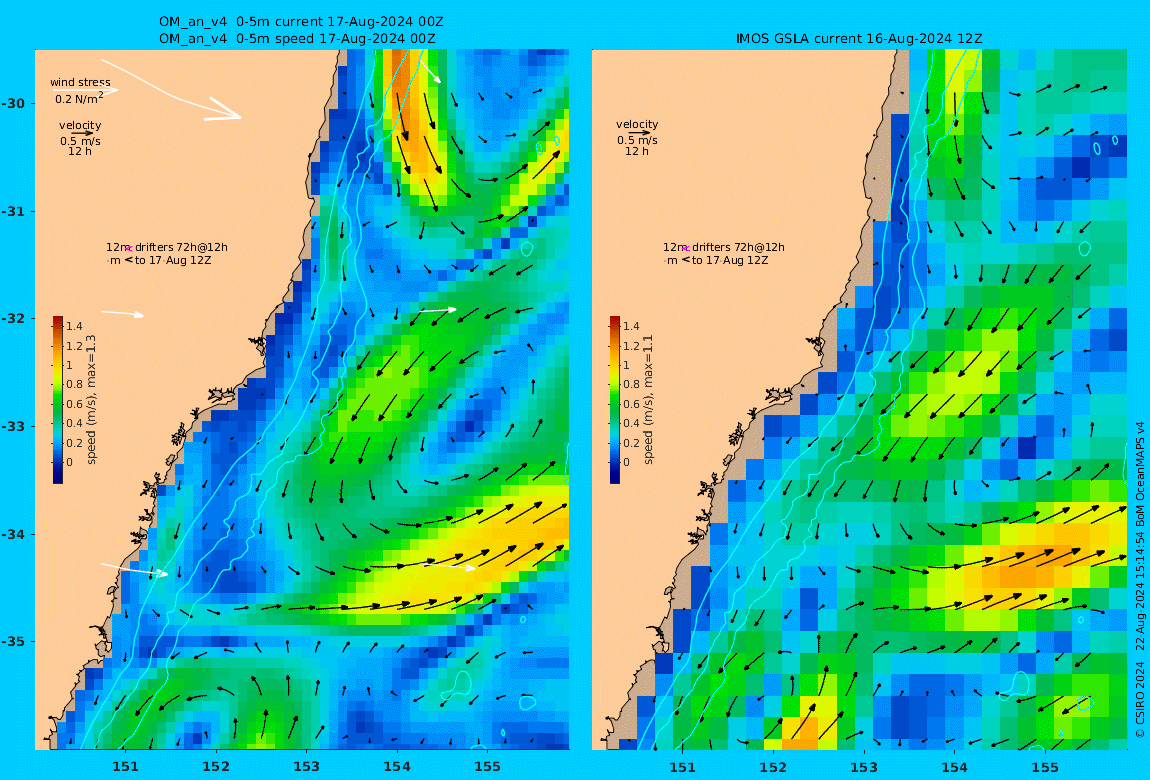Click the '0.8' tick on the left color bar
1150x780 pixels.
point(74,384)
